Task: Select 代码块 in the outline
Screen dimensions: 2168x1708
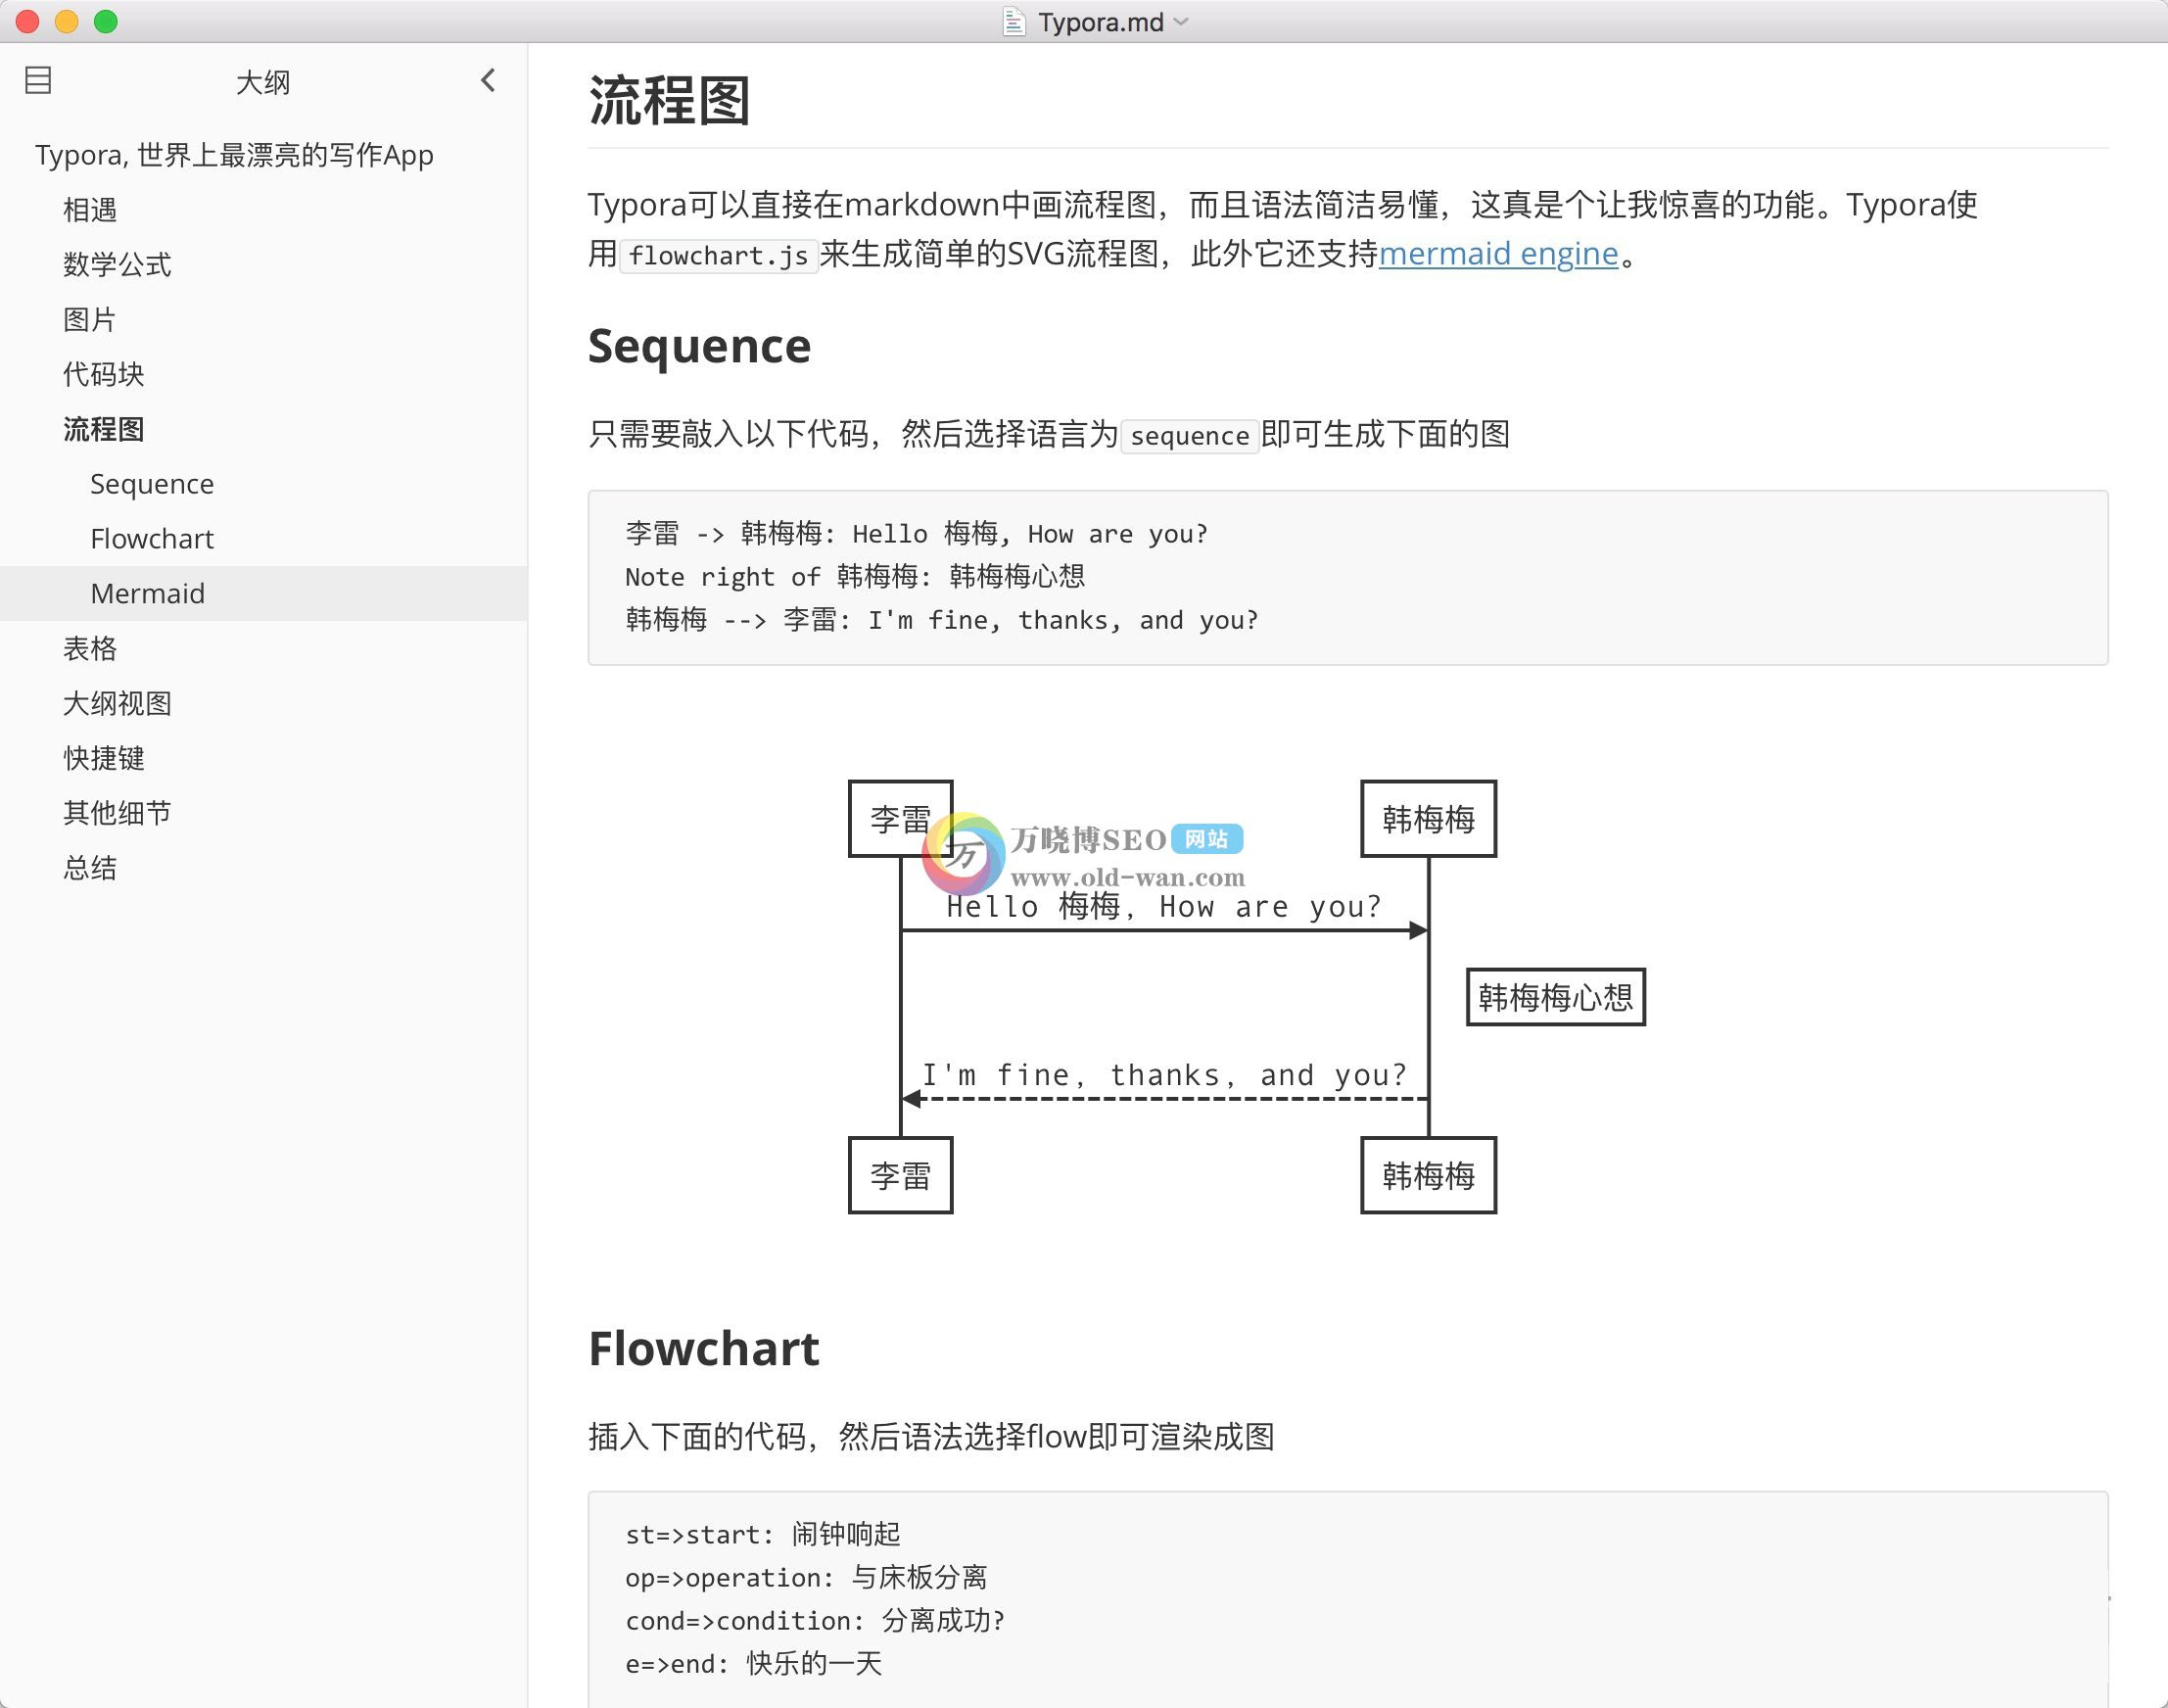Action: pos(103,374)
